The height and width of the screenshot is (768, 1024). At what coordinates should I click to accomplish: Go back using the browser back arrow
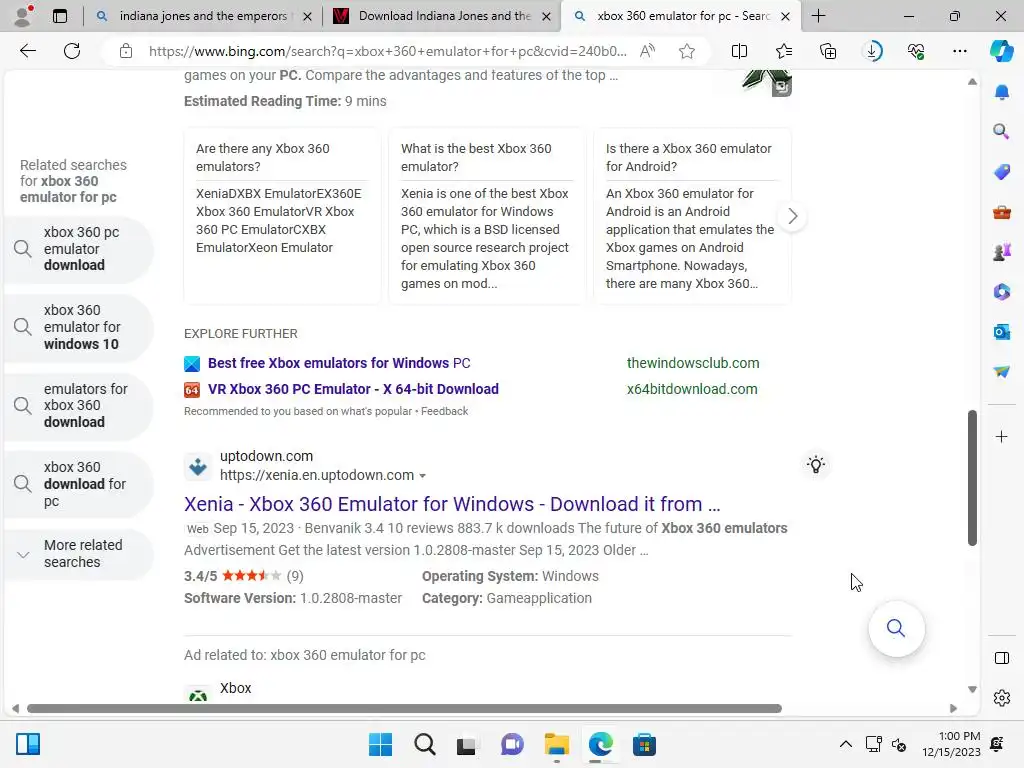(x=27, y=51)
